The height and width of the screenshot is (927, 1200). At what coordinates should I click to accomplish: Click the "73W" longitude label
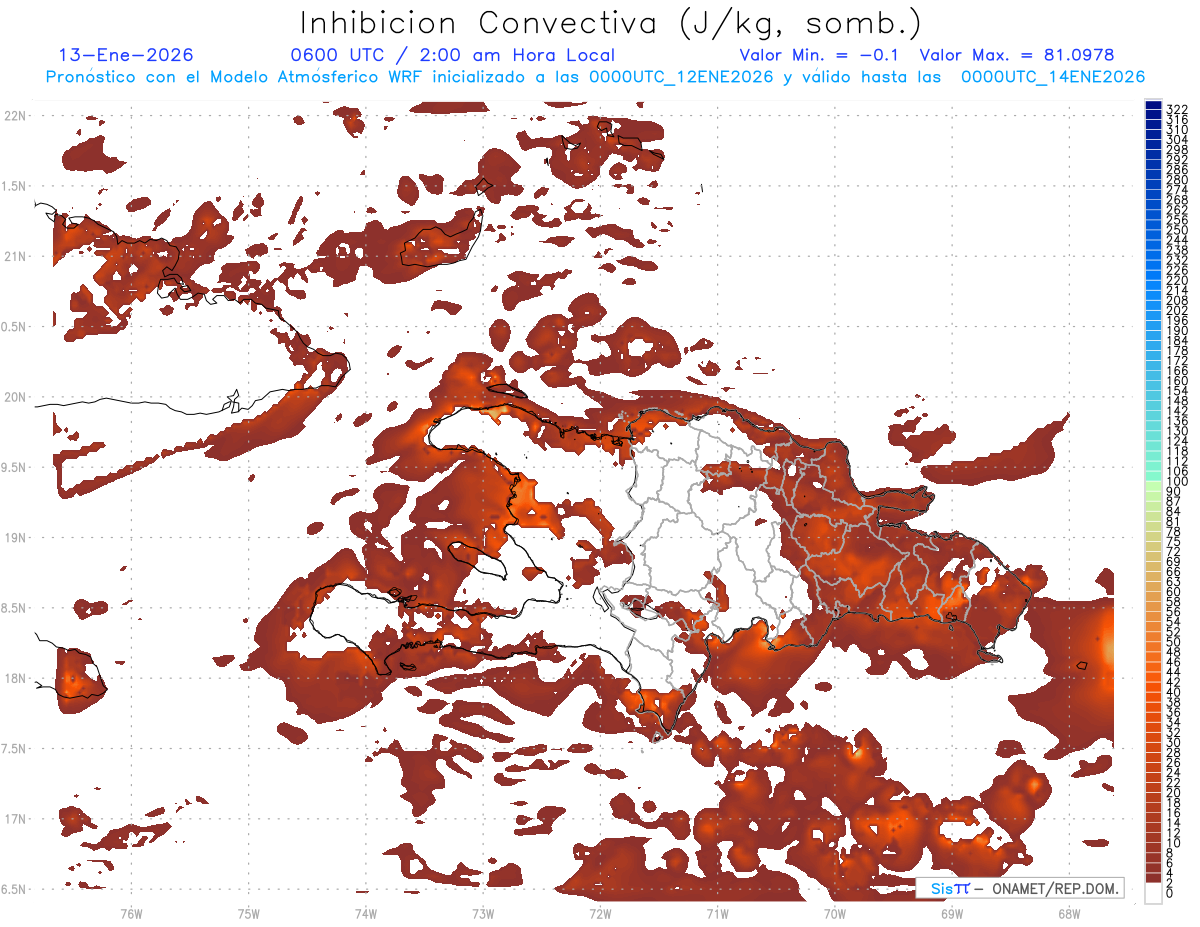coord(482,913)
